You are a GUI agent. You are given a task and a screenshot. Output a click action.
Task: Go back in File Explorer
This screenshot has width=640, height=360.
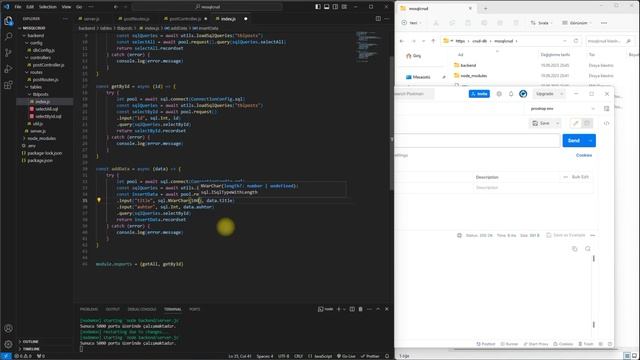[x=402, y=41]
